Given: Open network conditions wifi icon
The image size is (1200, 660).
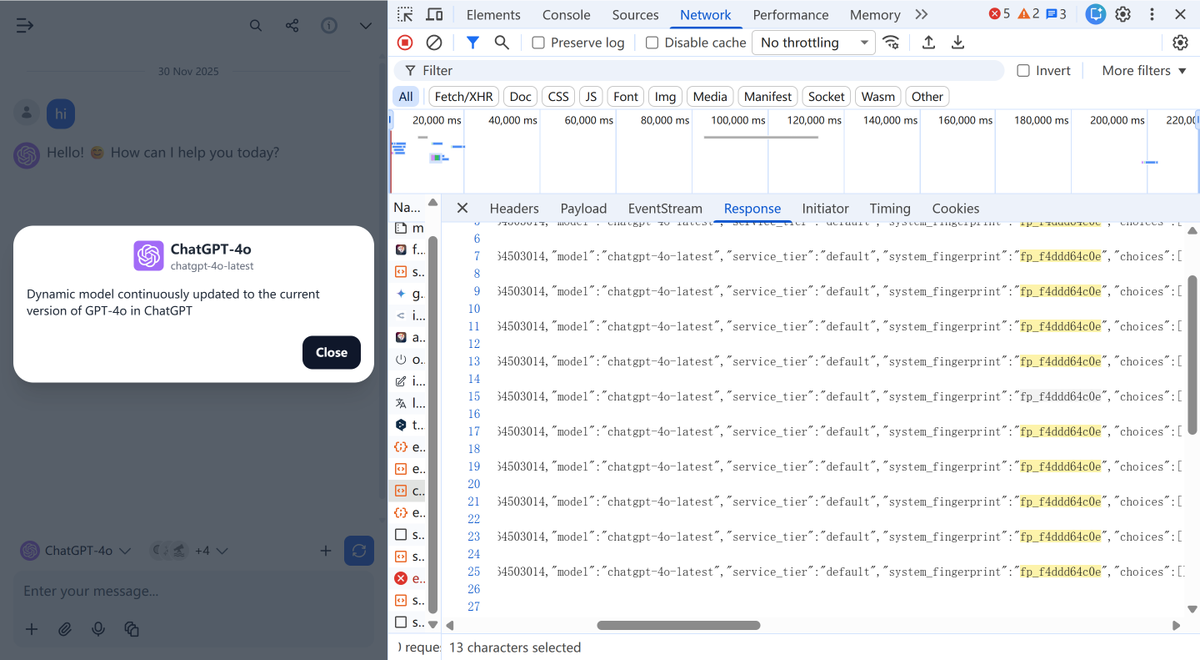Looking at the screenshot, I should pos(891,42).
